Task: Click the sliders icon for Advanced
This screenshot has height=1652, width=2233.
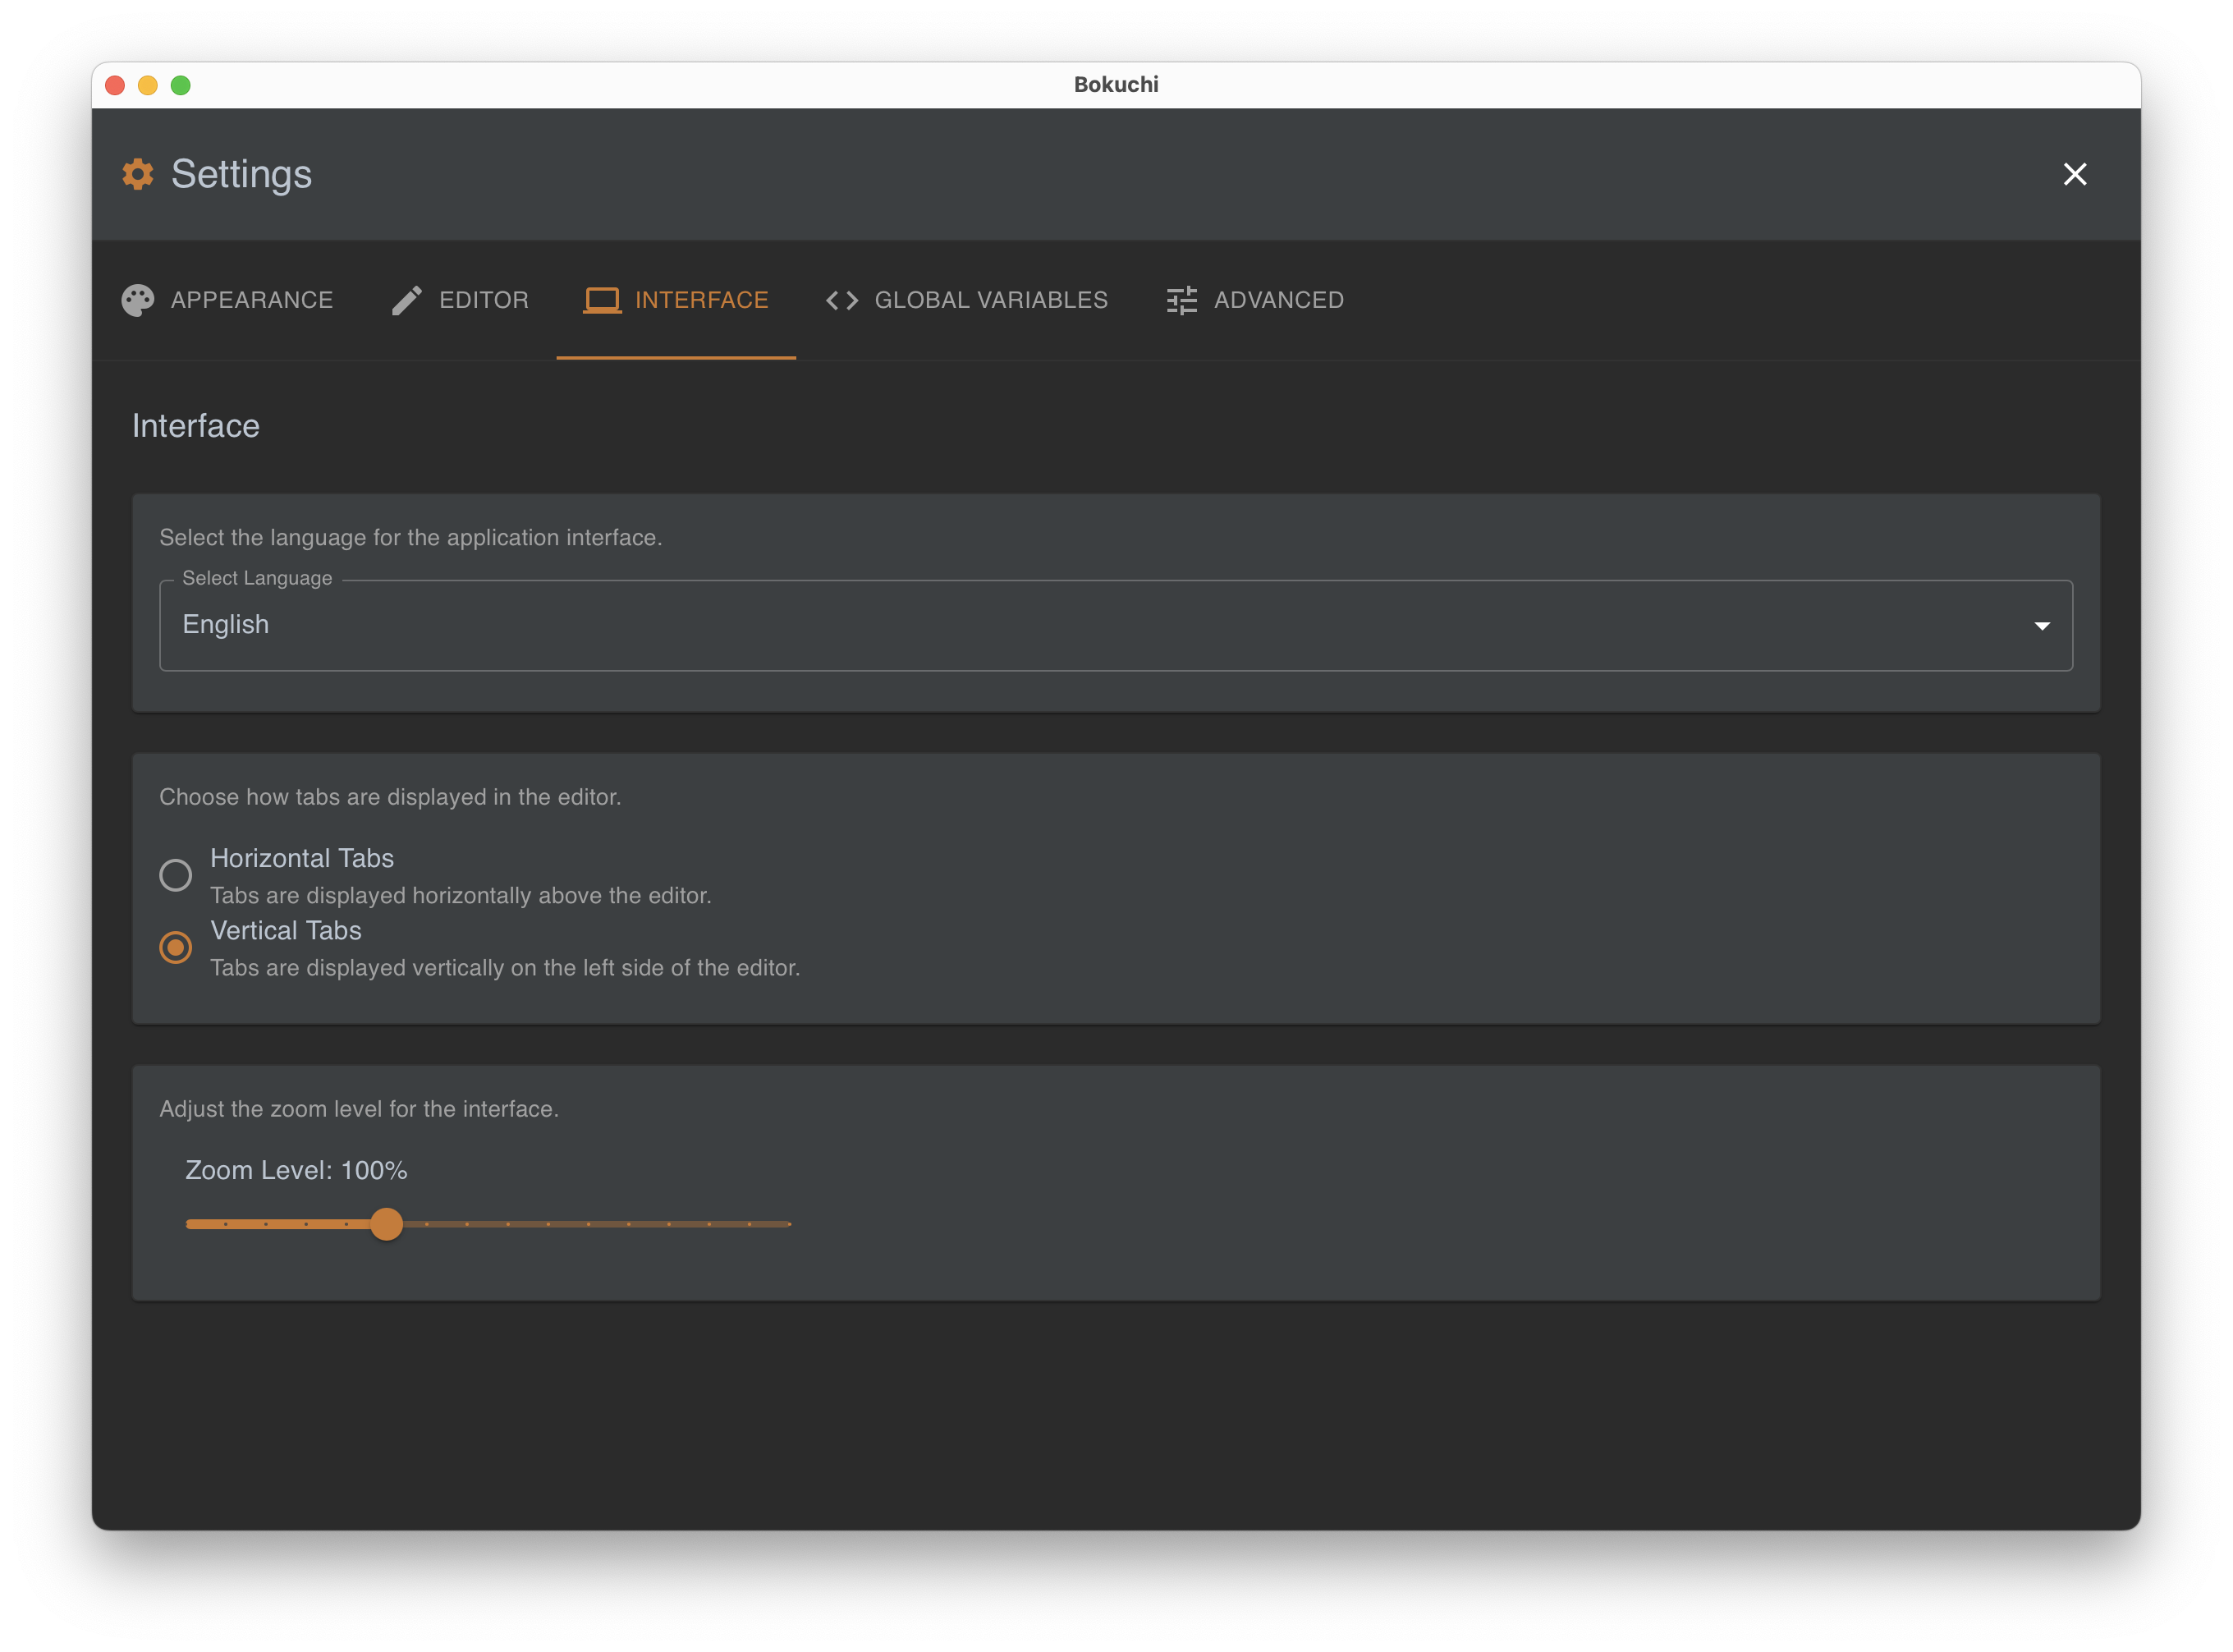Action: click(1181, 300)
